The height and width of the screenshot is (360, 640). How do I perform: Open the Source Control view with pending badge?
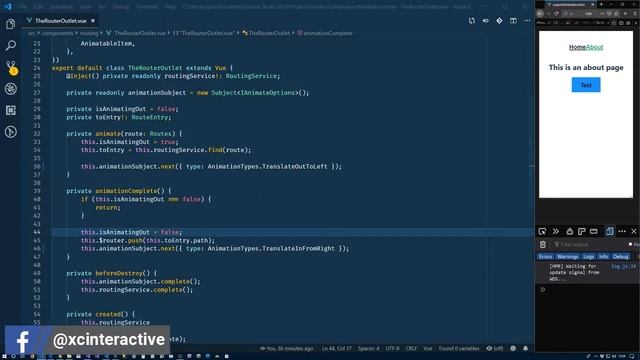(11, 68)
